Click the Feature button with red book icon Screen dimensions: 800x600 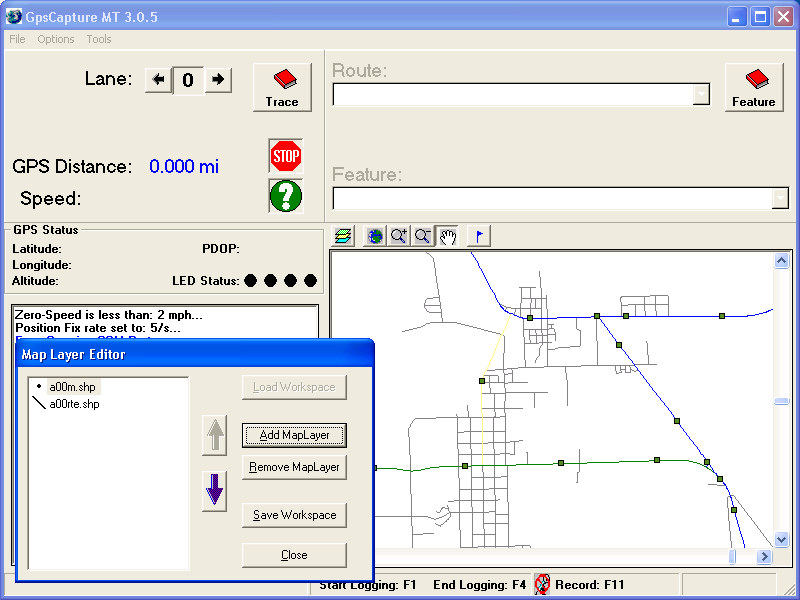(754, 87)
